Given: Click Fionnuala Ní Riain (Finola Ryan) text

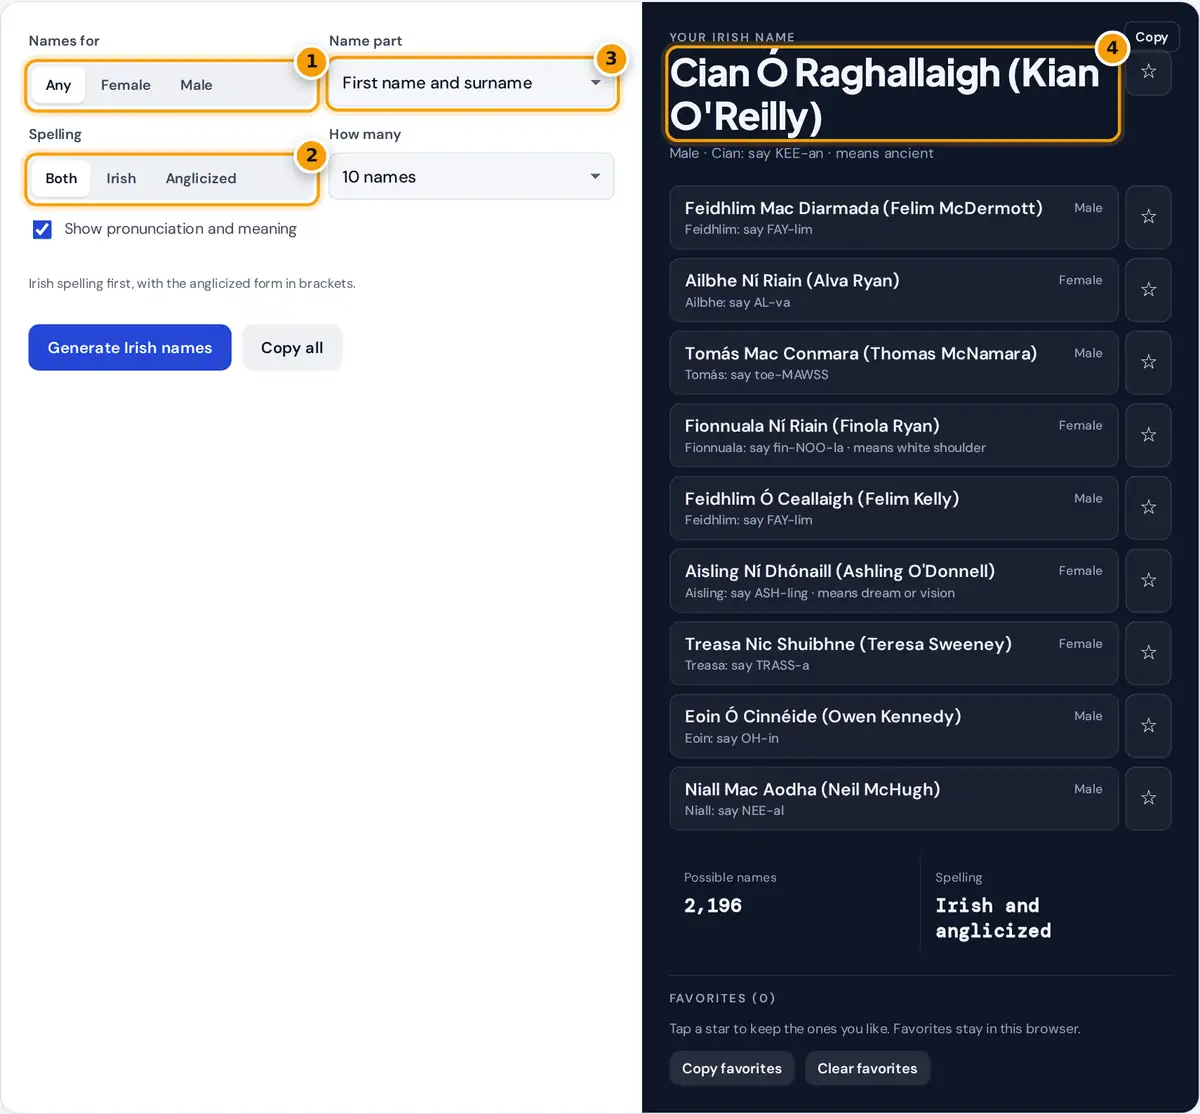Looking at the screenshot, I should point(812,426).
